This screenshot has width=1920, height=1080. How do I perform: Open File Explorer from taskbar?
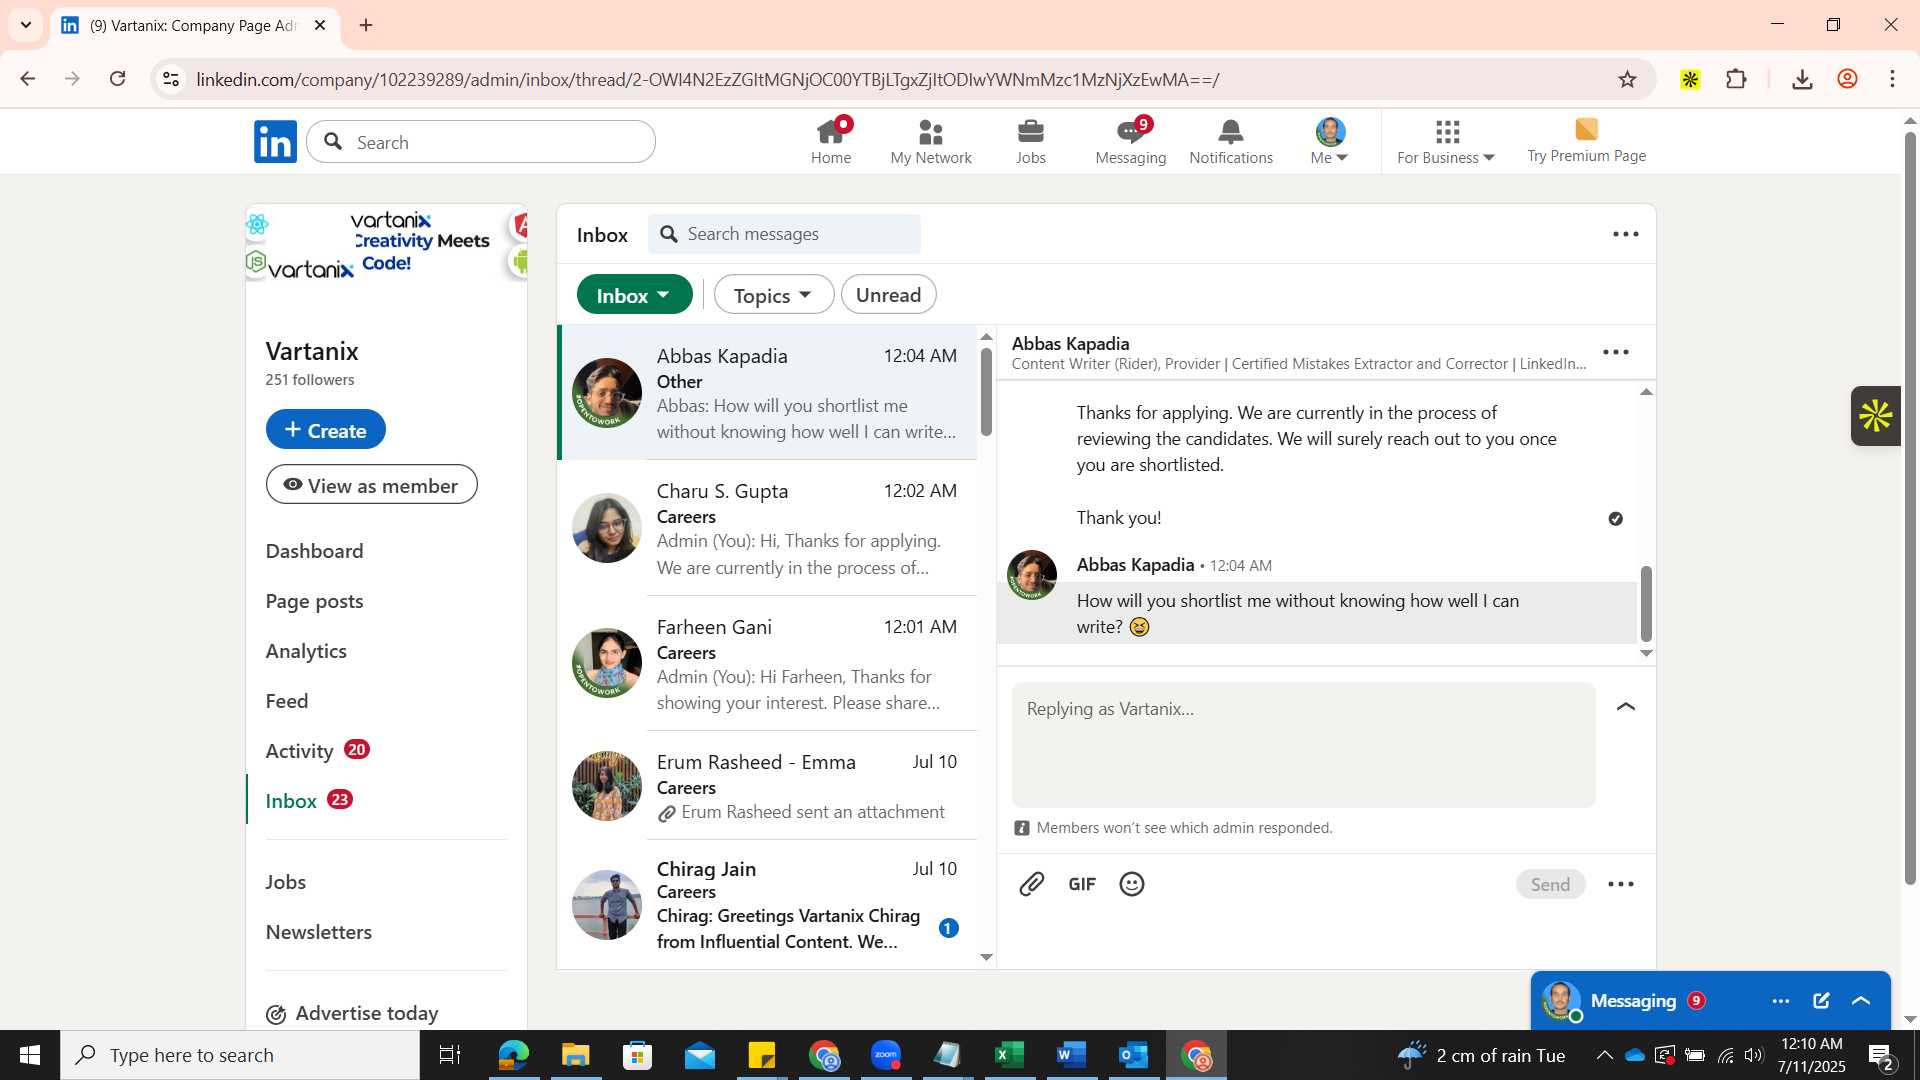click(x=575, y=1055)
